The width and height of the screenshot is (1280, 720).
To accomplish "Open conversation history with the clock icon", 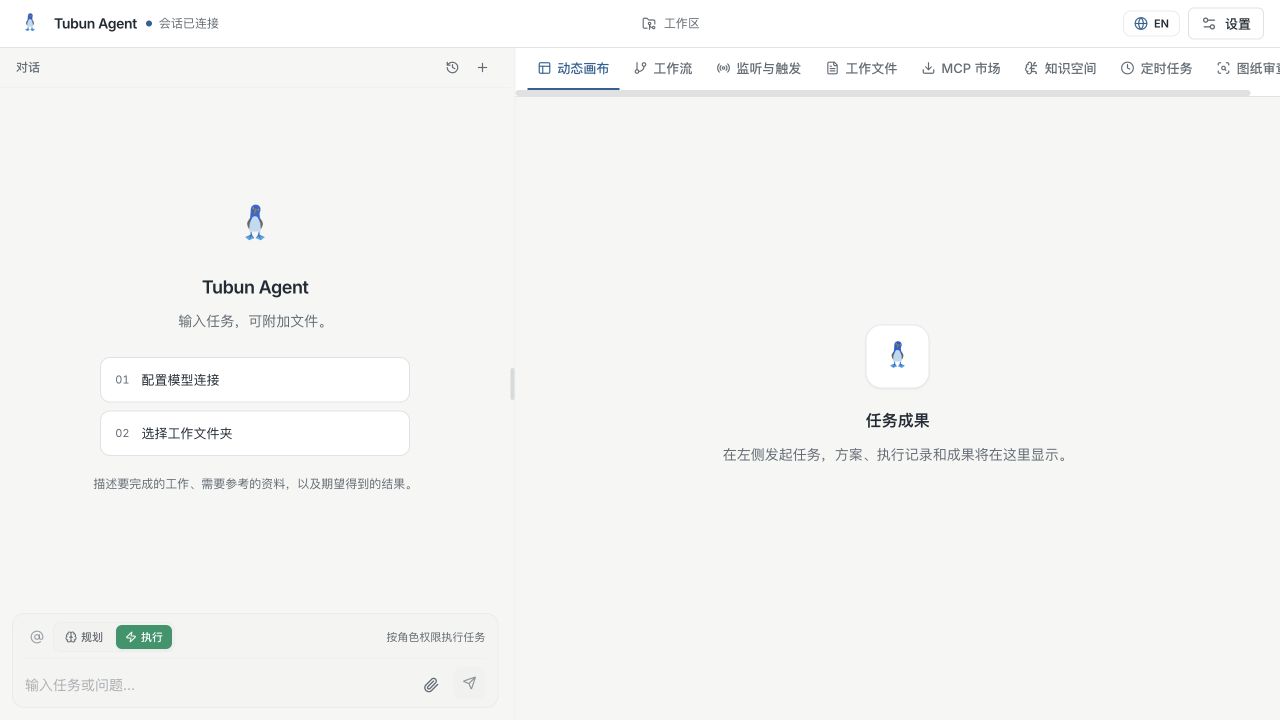I will tap(452, 68).
